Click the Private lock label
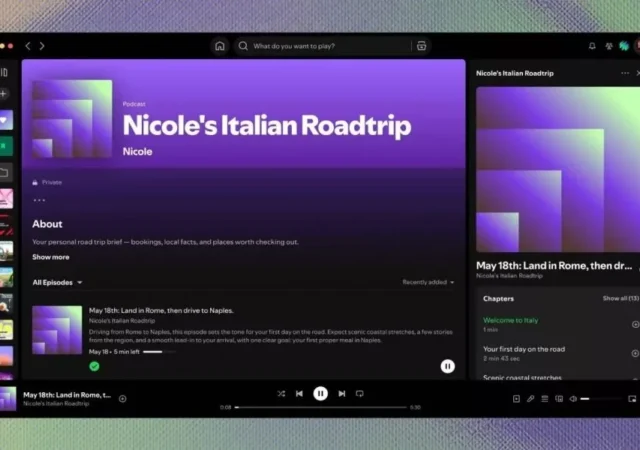Screen dimensions: 640x450 (x=47, y=182)
